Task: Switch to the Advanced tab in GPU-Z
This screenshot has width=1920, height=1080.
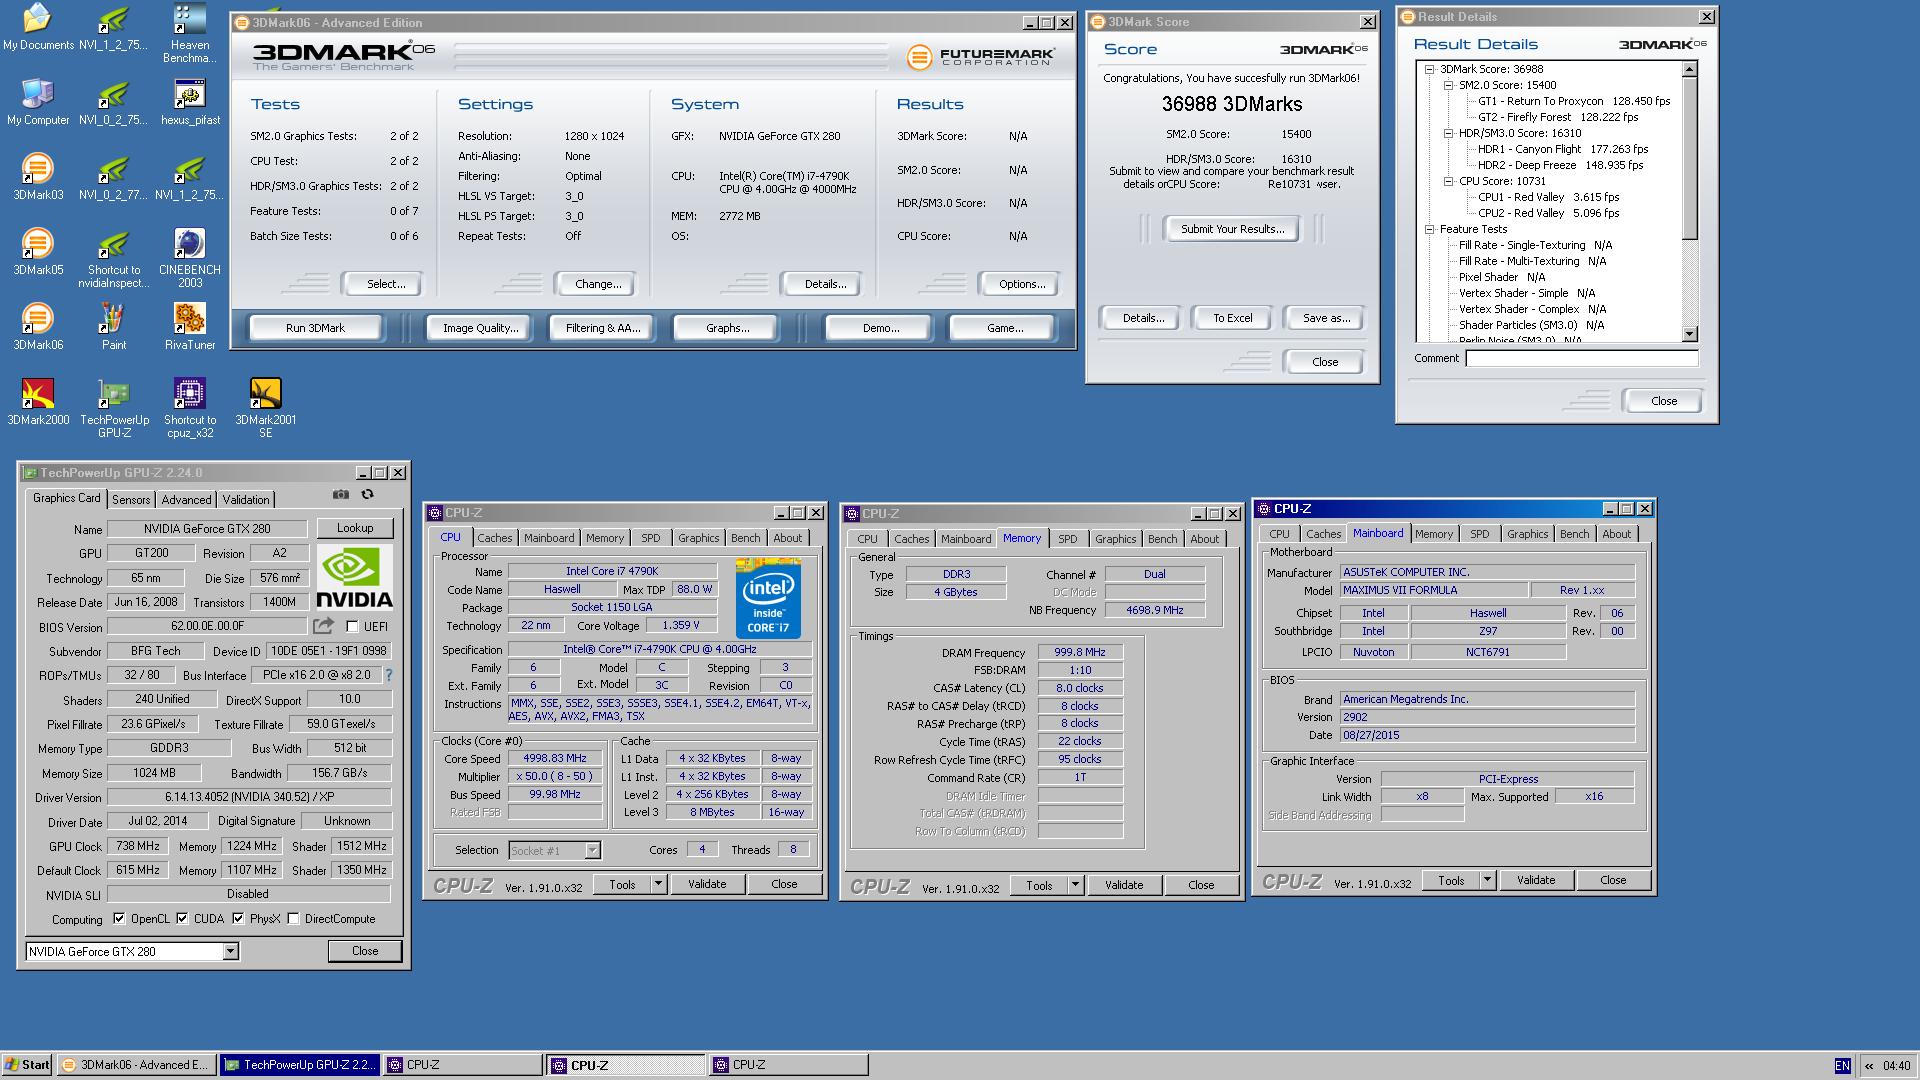Action: tap(186, 500)
